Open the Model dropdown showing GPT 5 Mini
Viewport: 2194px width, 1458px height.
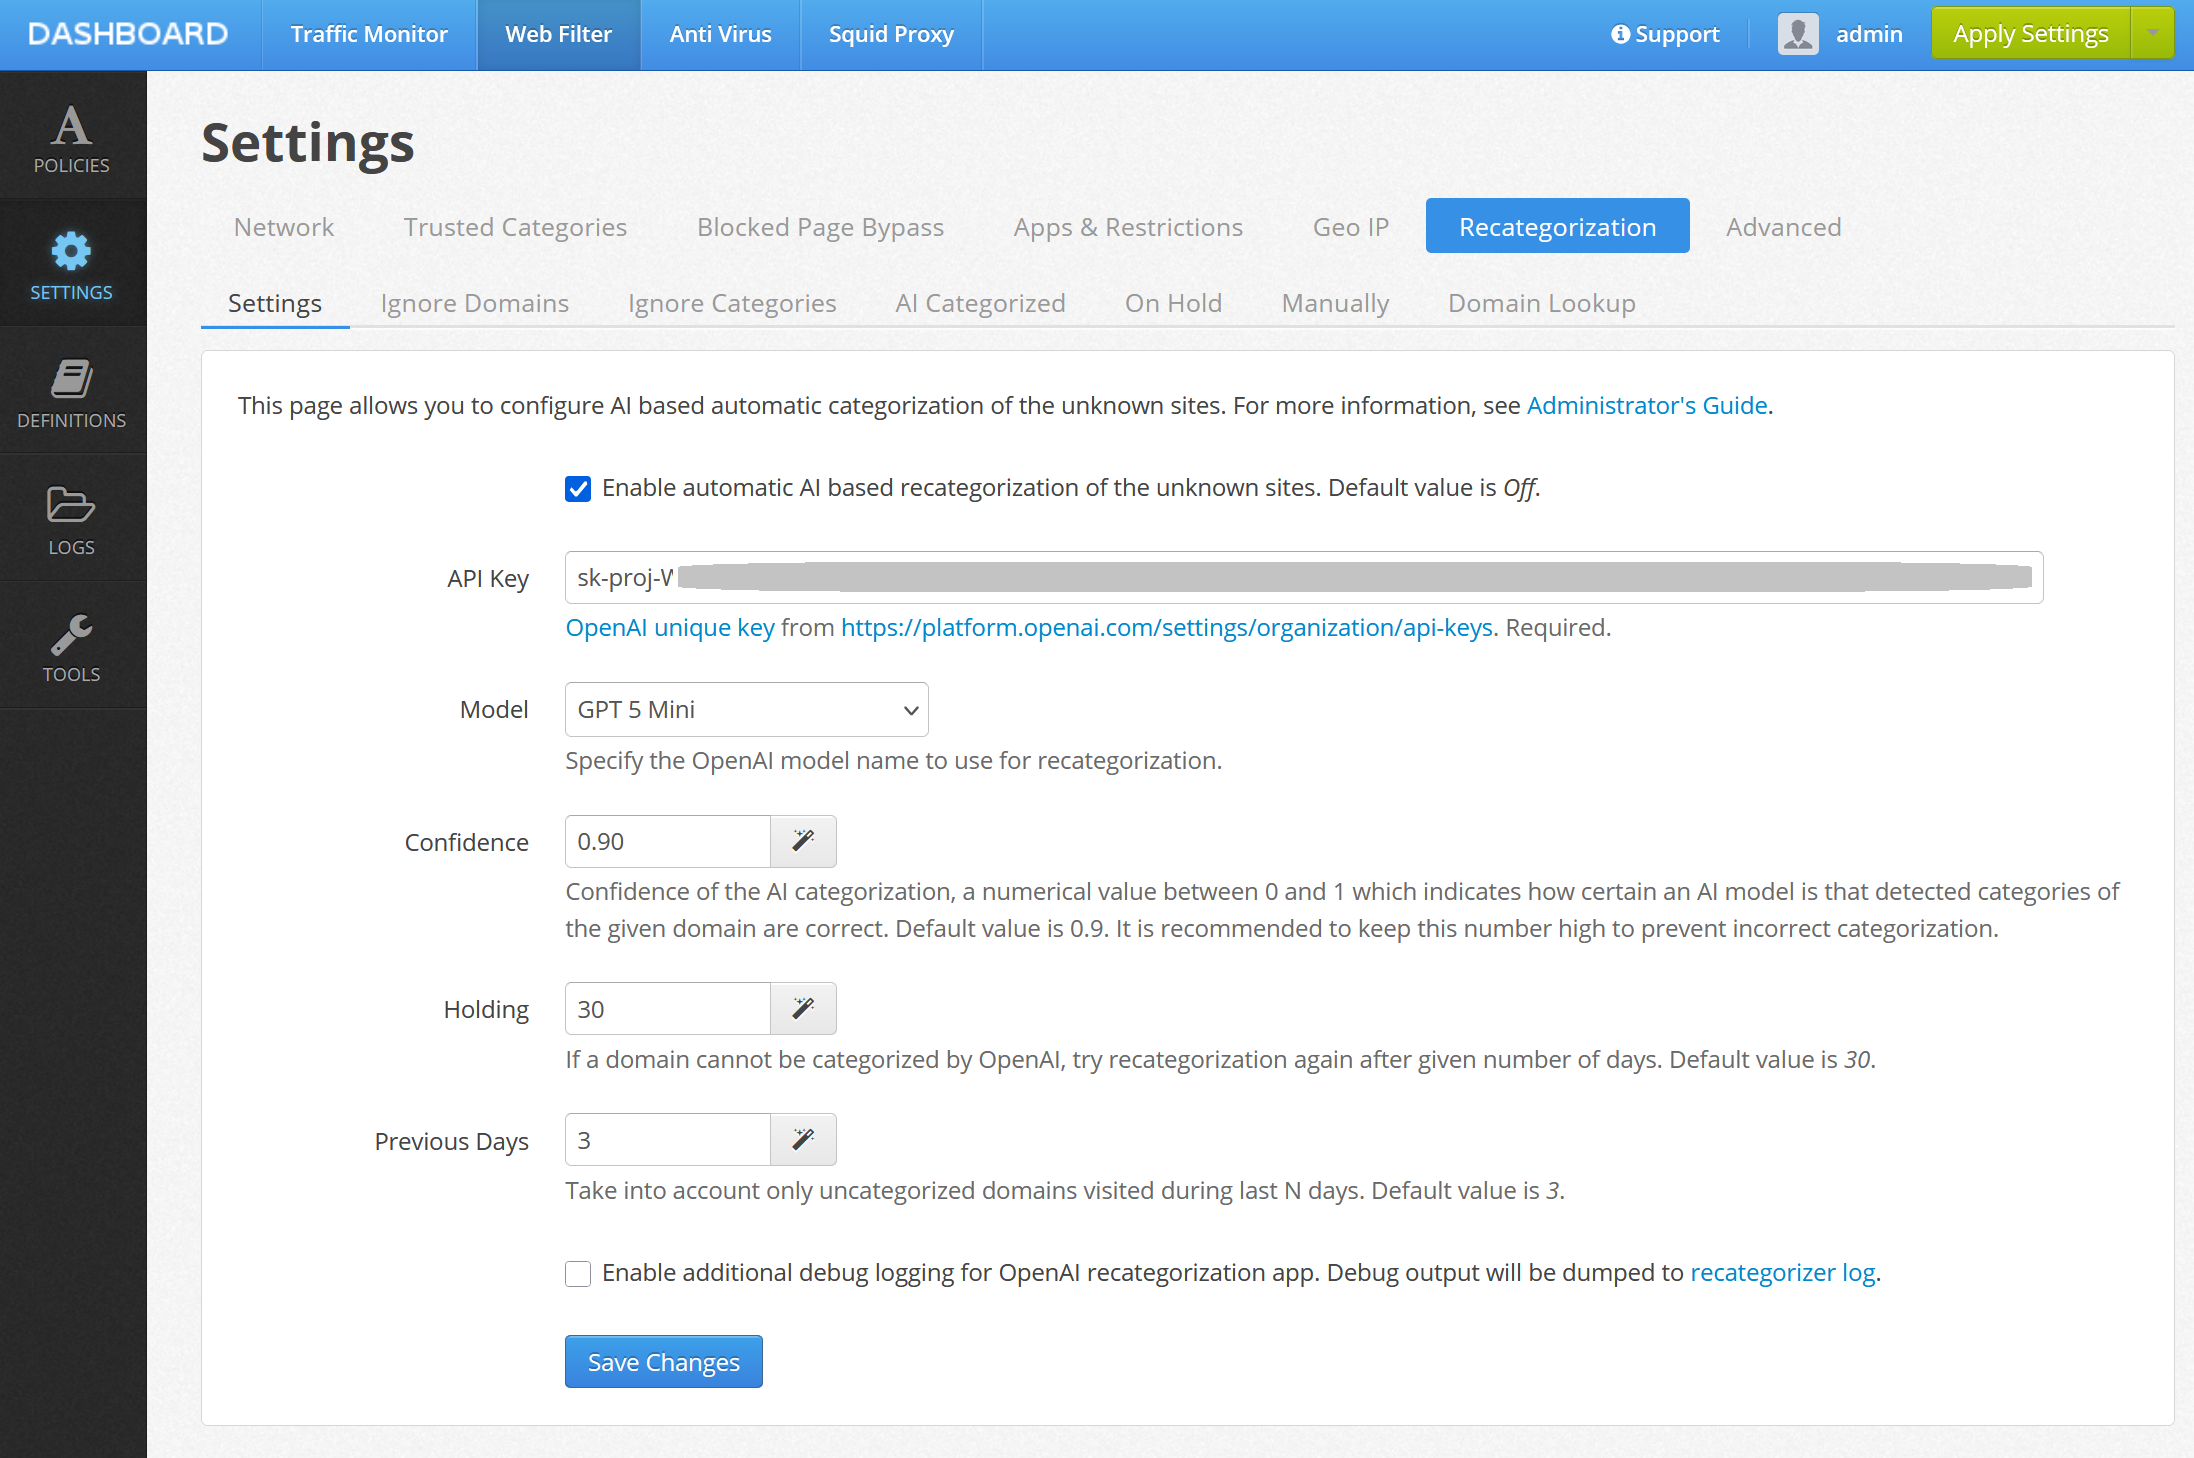coord(746,709)
